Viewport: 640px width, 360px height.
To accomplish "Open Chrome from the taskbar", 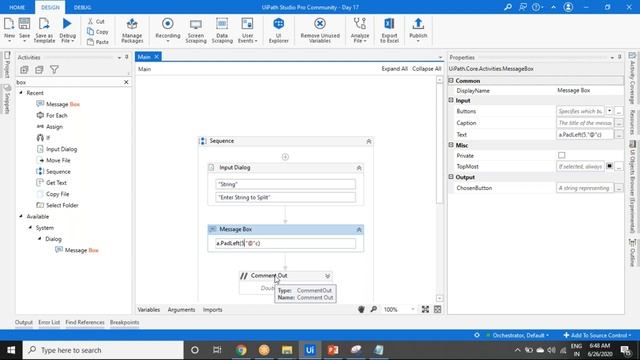I will point(241,350).
